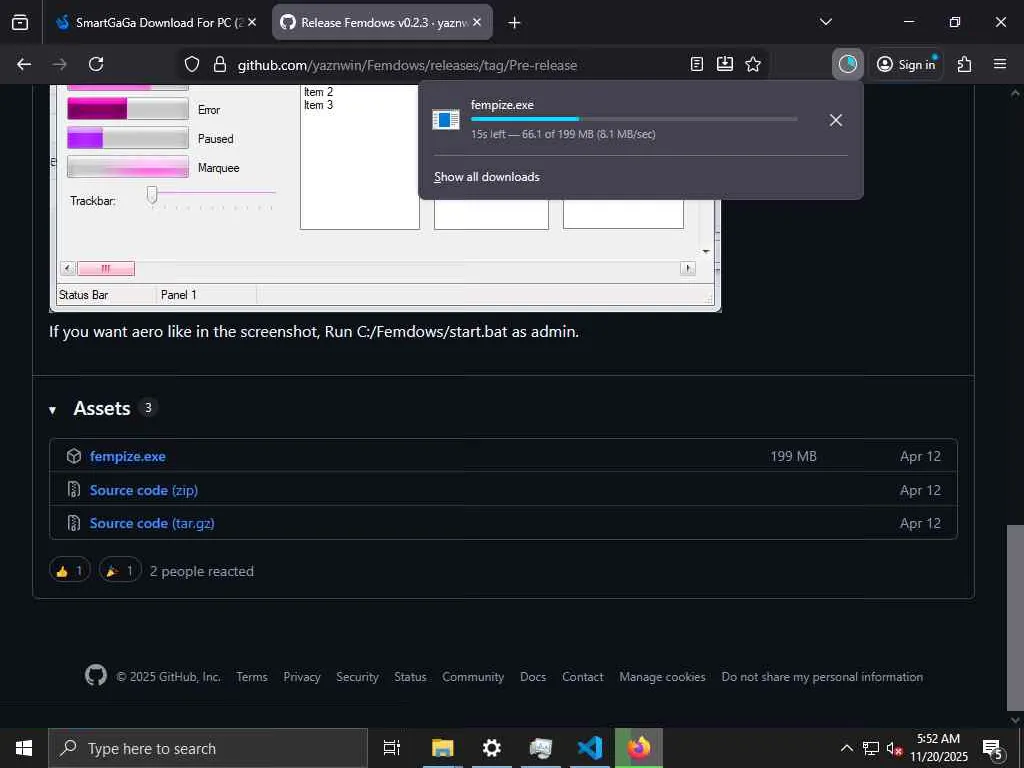Reload the current page
This screenshot has width=1024, height=768.
96,64
